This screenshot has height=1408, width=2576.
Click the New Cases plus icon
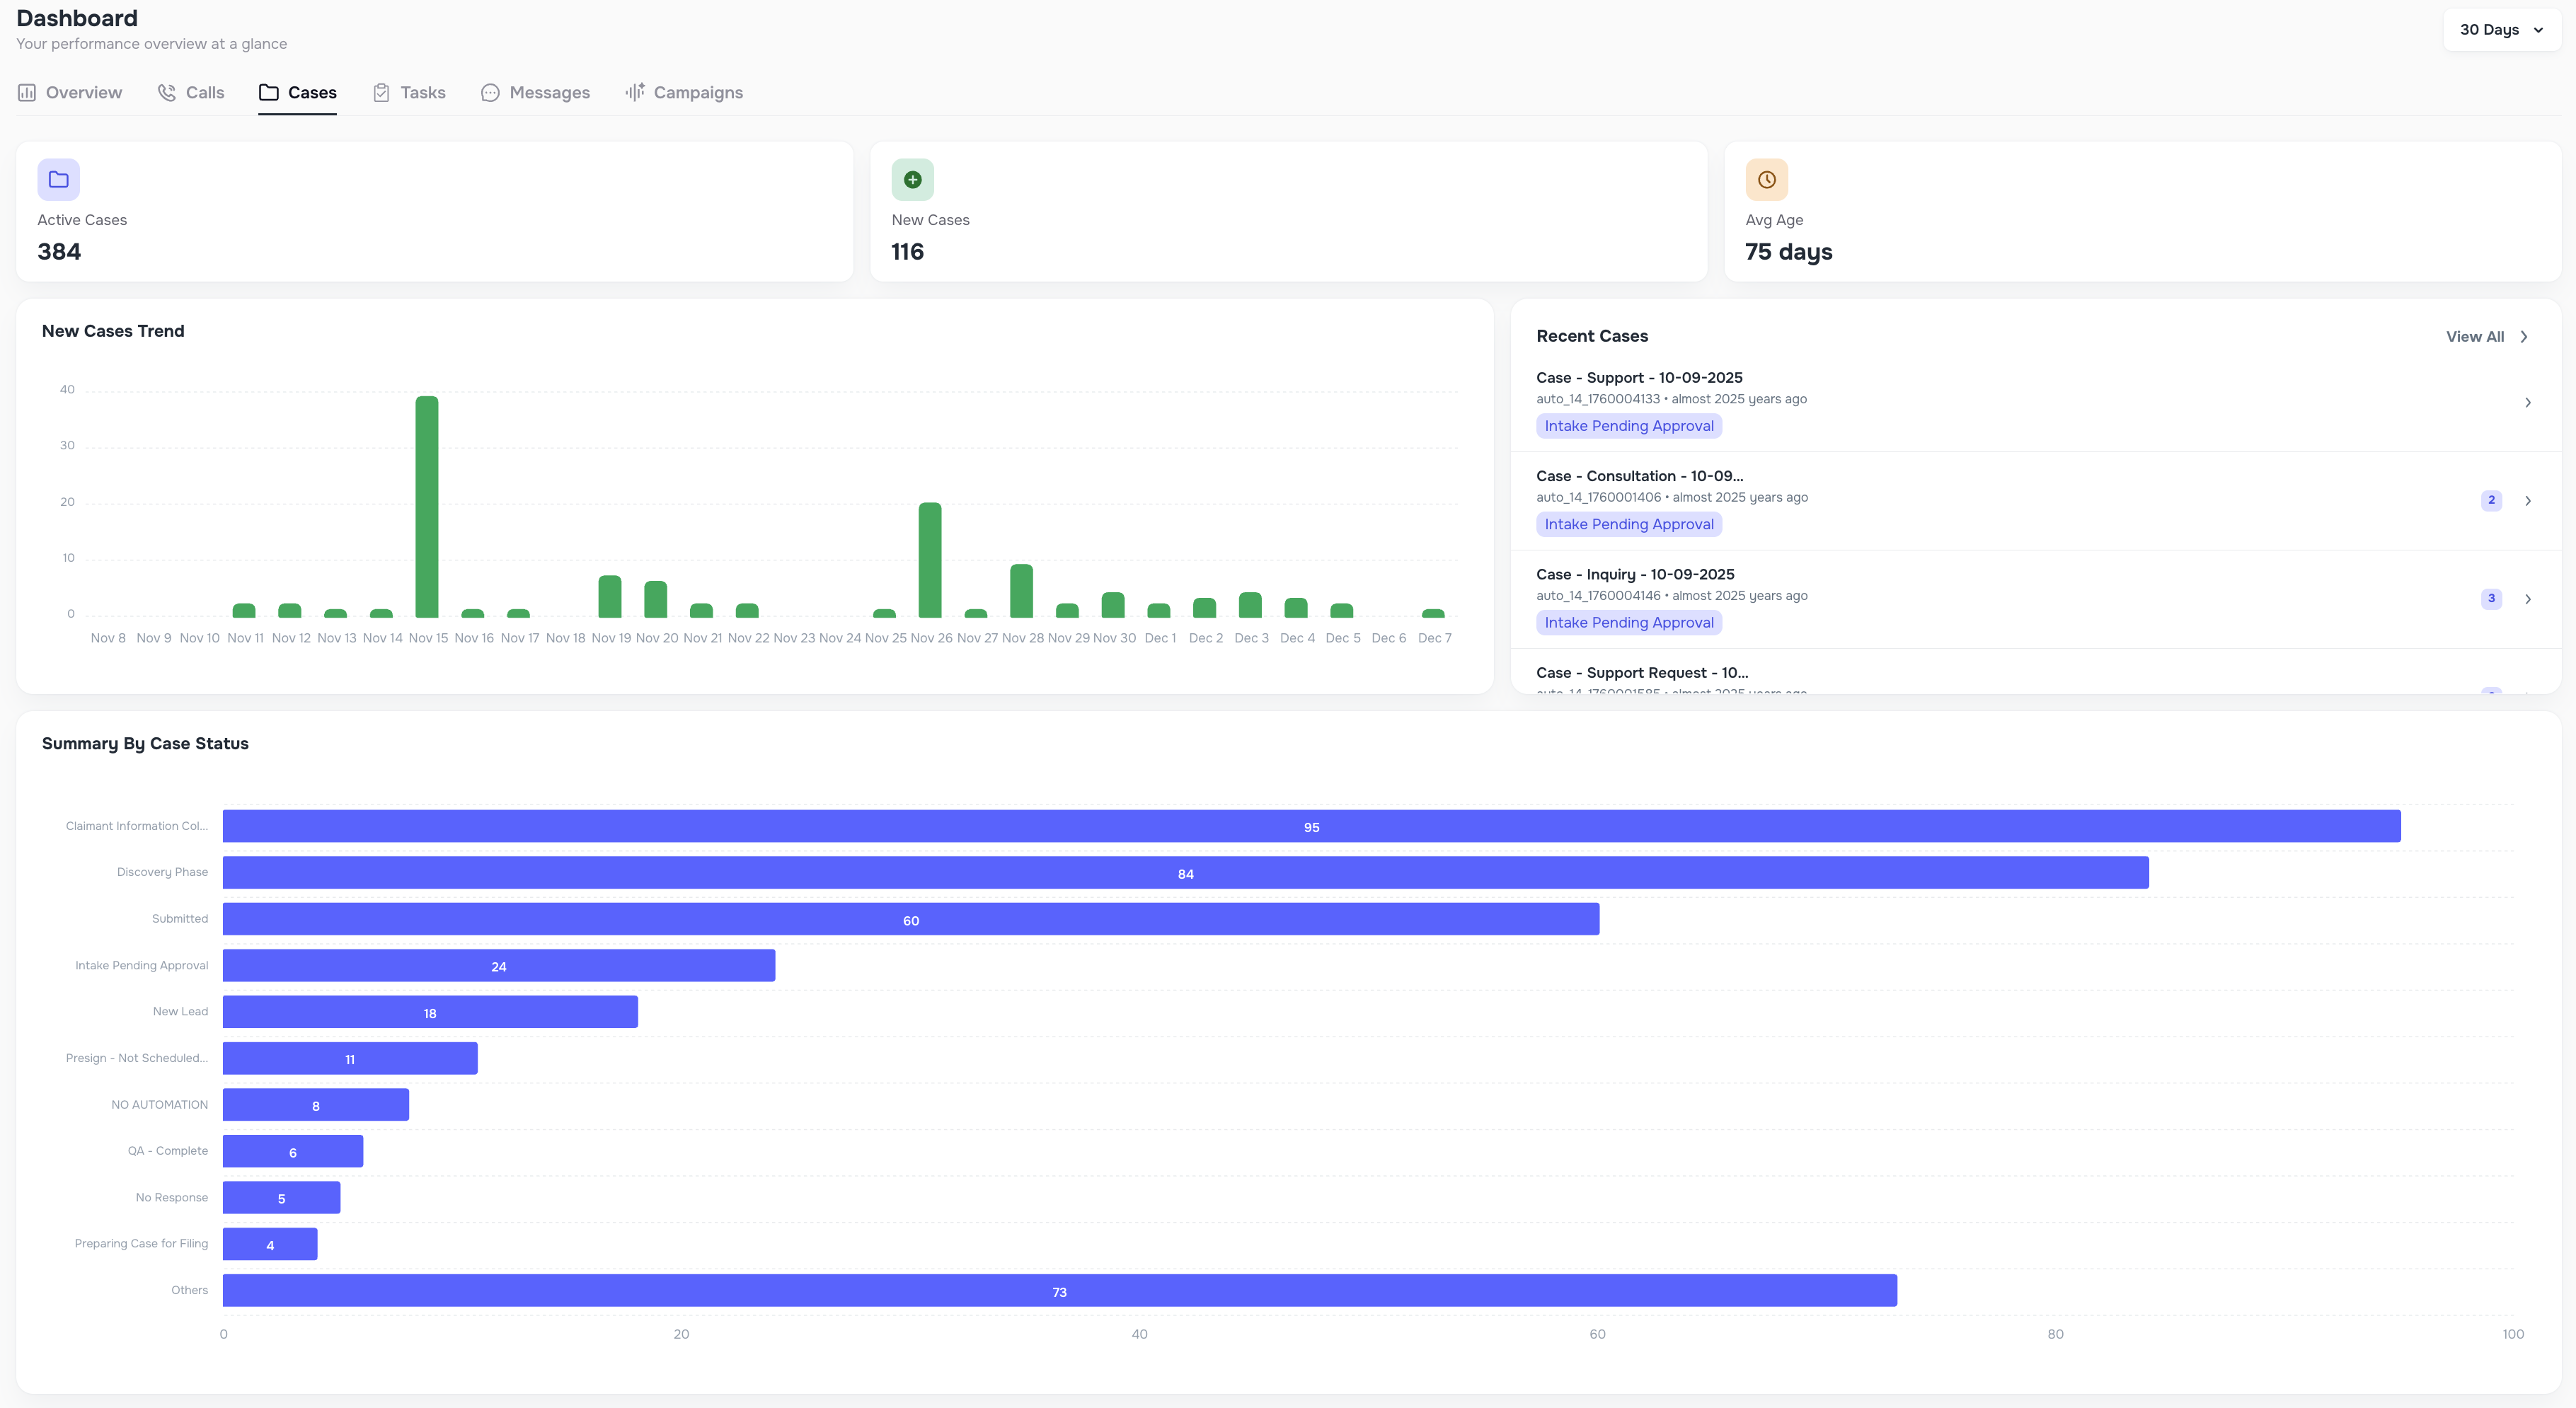click(913, 179)
